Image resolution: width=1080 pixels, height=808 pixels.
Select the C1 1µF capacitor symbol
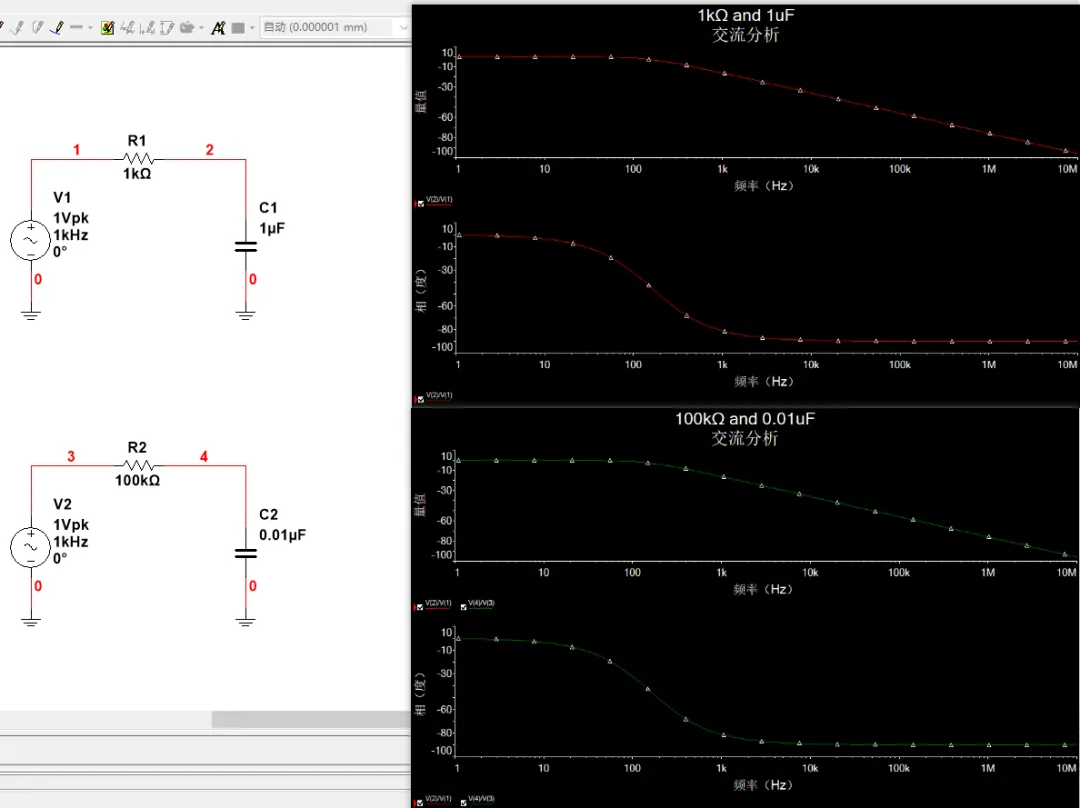[x=245, y=245]
